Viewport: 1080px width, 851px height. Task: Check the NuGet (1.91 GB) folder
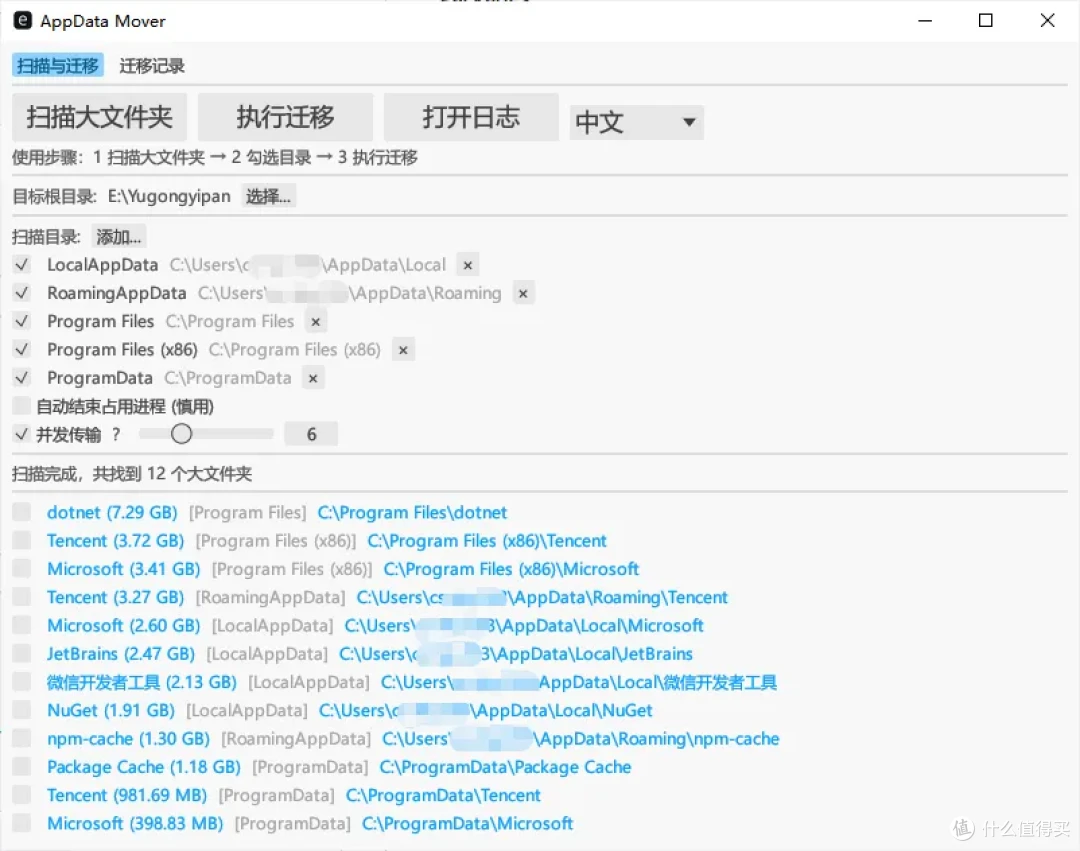coord(22,709)
